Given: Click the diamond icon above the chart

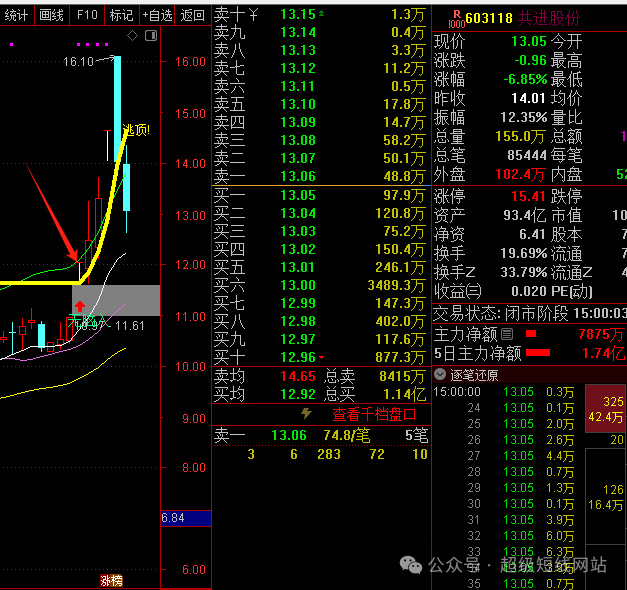Looking at the screenshot, I should pos(132,36).
